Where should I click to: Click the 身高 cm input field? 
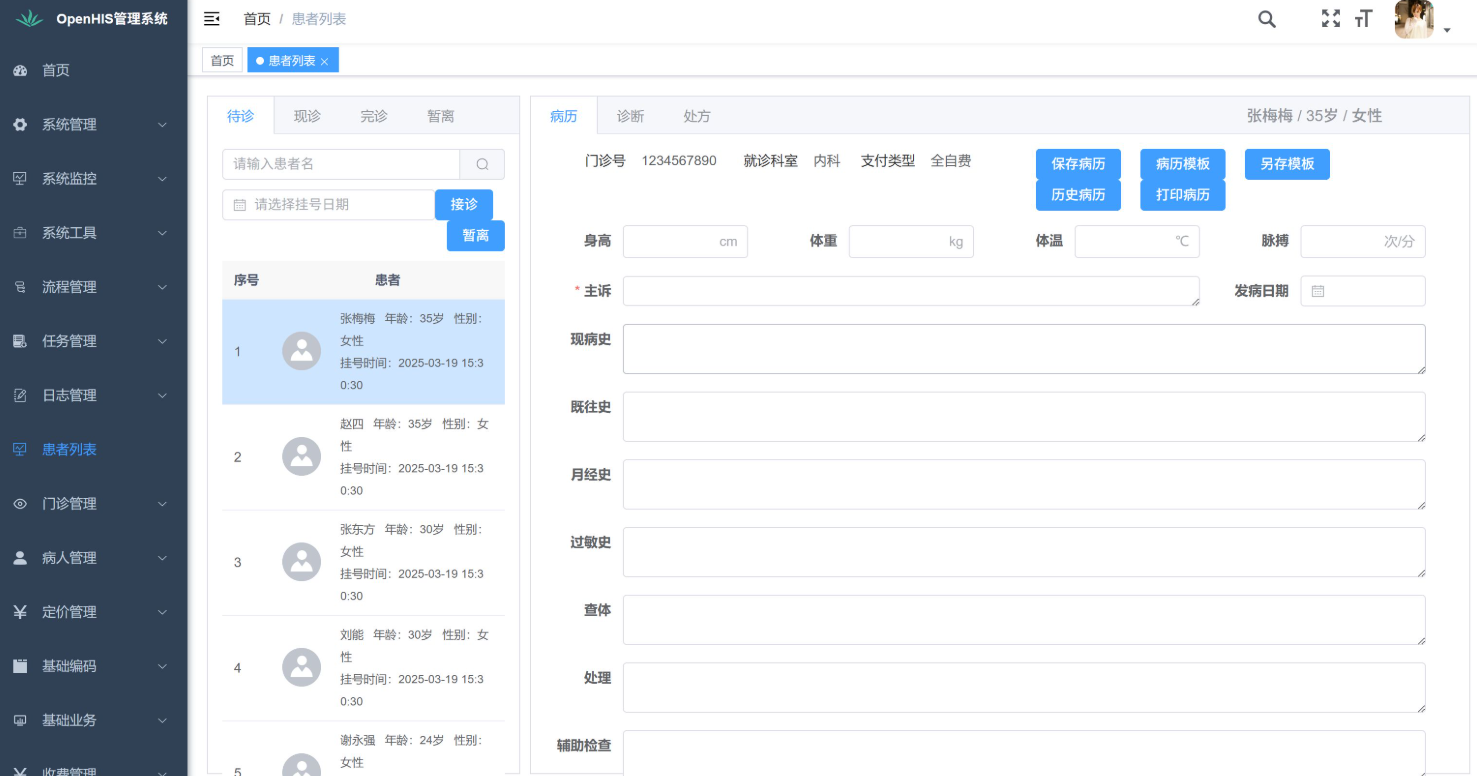[x=685, y=242]
